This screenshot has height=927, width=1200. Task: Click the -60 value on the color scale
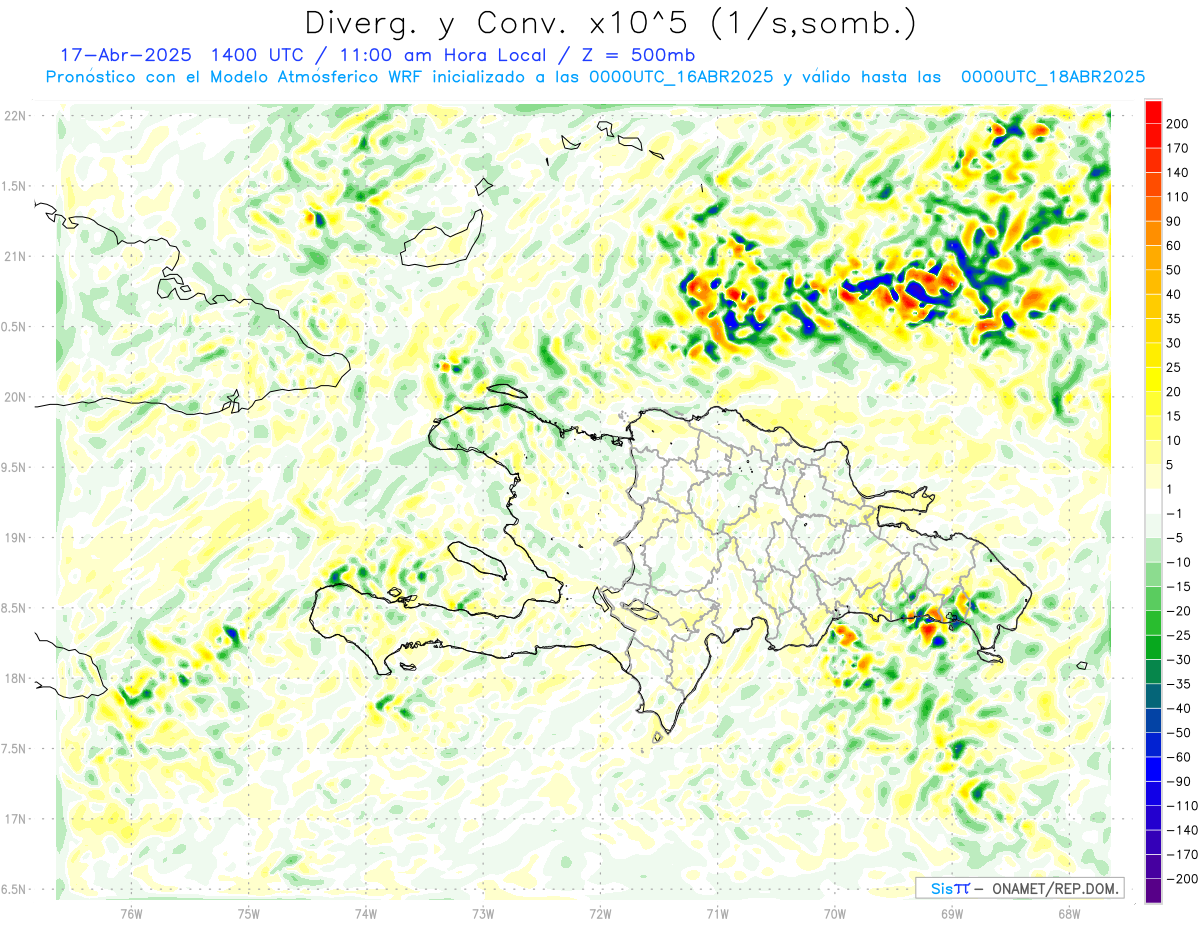[1176, 758]
